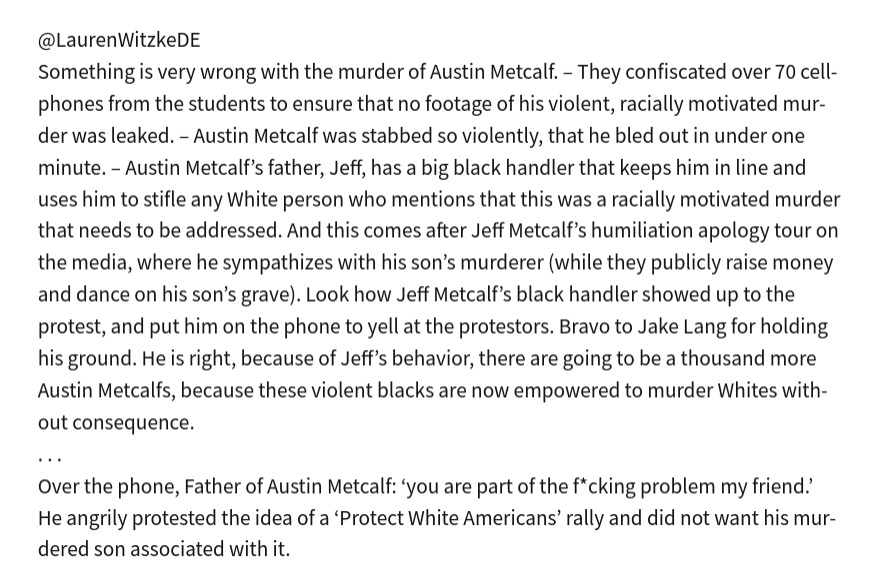Image resolution: width=873 pixels, height=569 pixels.
Task: Click the name 'Austin Metcalf.' in first line
Action: point(494,72)
